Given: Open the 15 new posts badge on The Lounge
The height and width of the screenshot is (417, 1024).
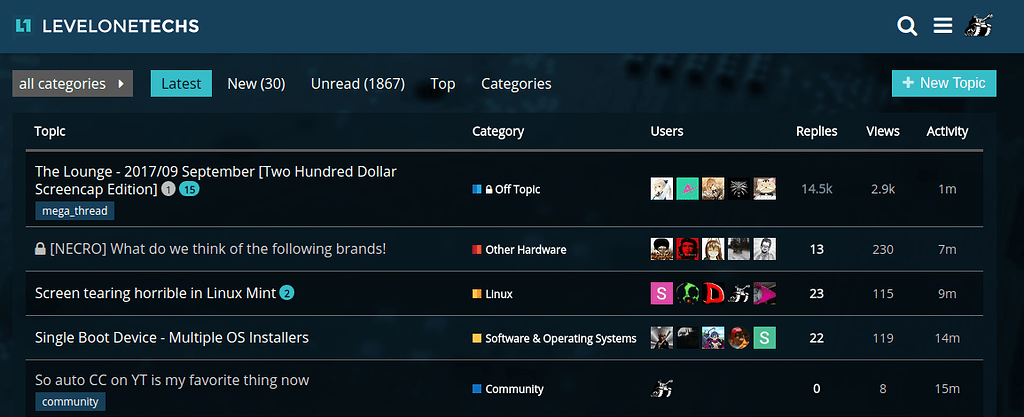Looking at the screenshot, I should [x=189, y=190].
